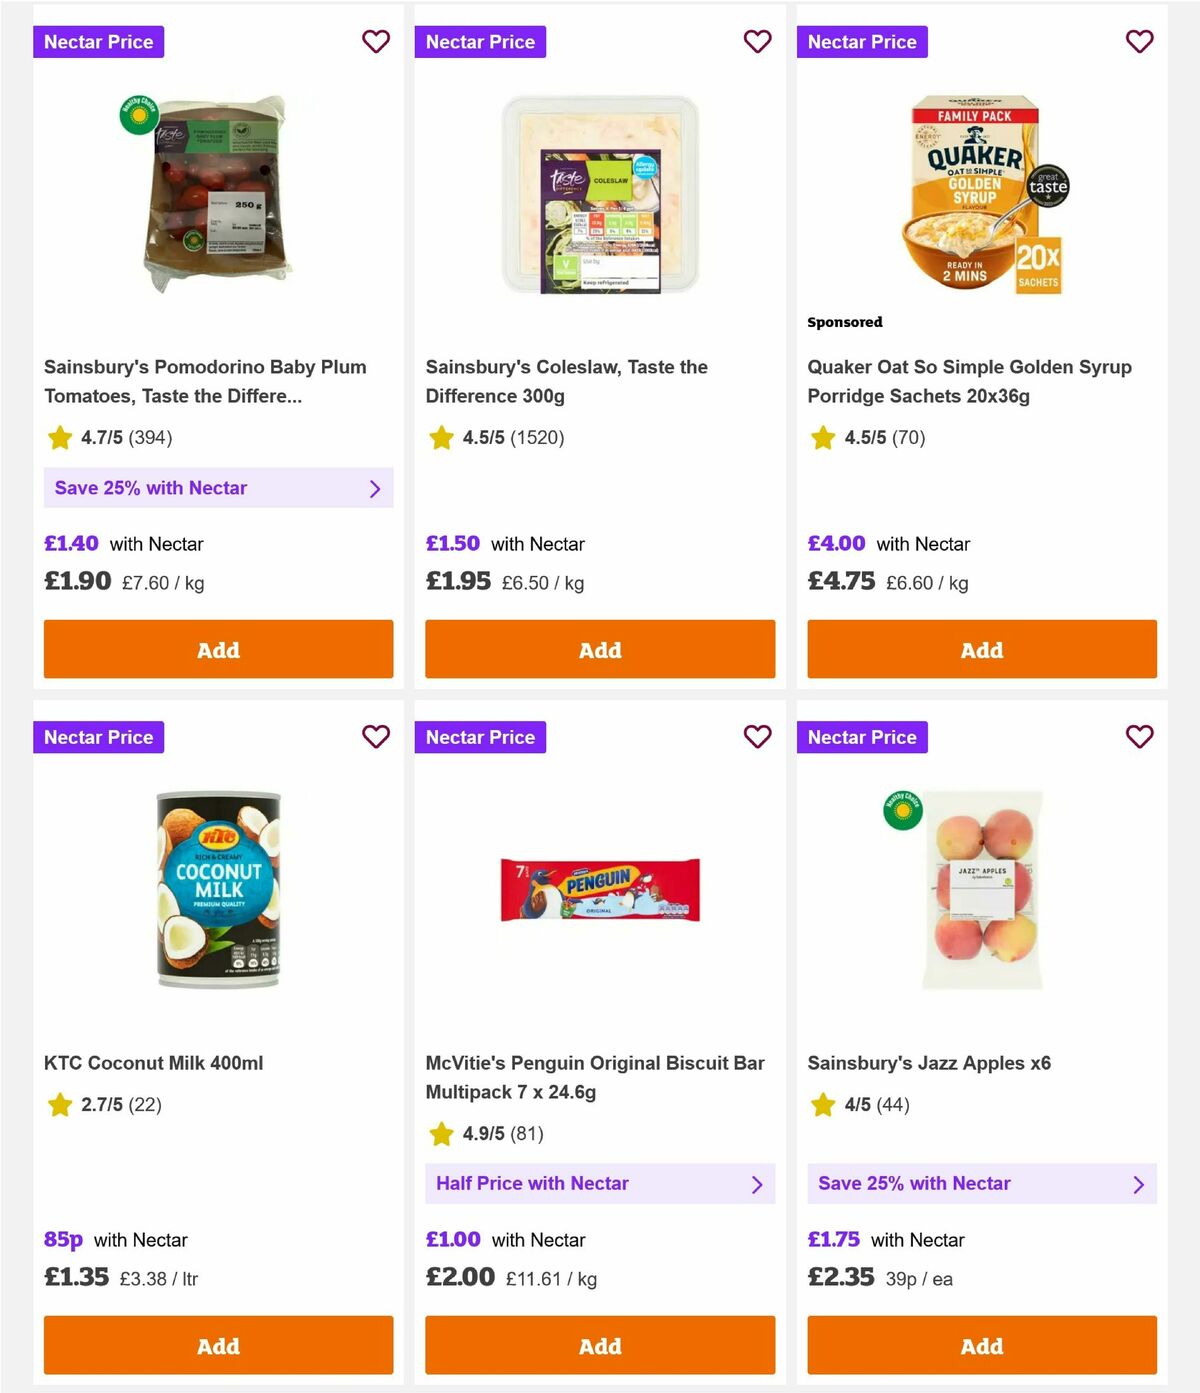Viewport: 1200px width, 1393px height.
Task: Toggle the Nectar Price badge on the Jazz Apples
Action: point(862,737)
